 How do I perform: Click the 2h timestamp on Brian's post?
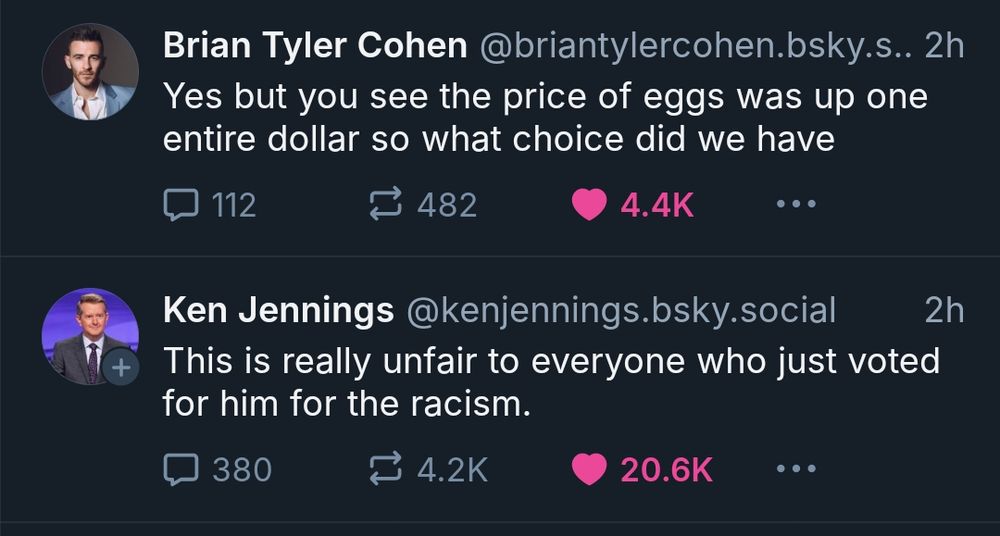point(944,46)
